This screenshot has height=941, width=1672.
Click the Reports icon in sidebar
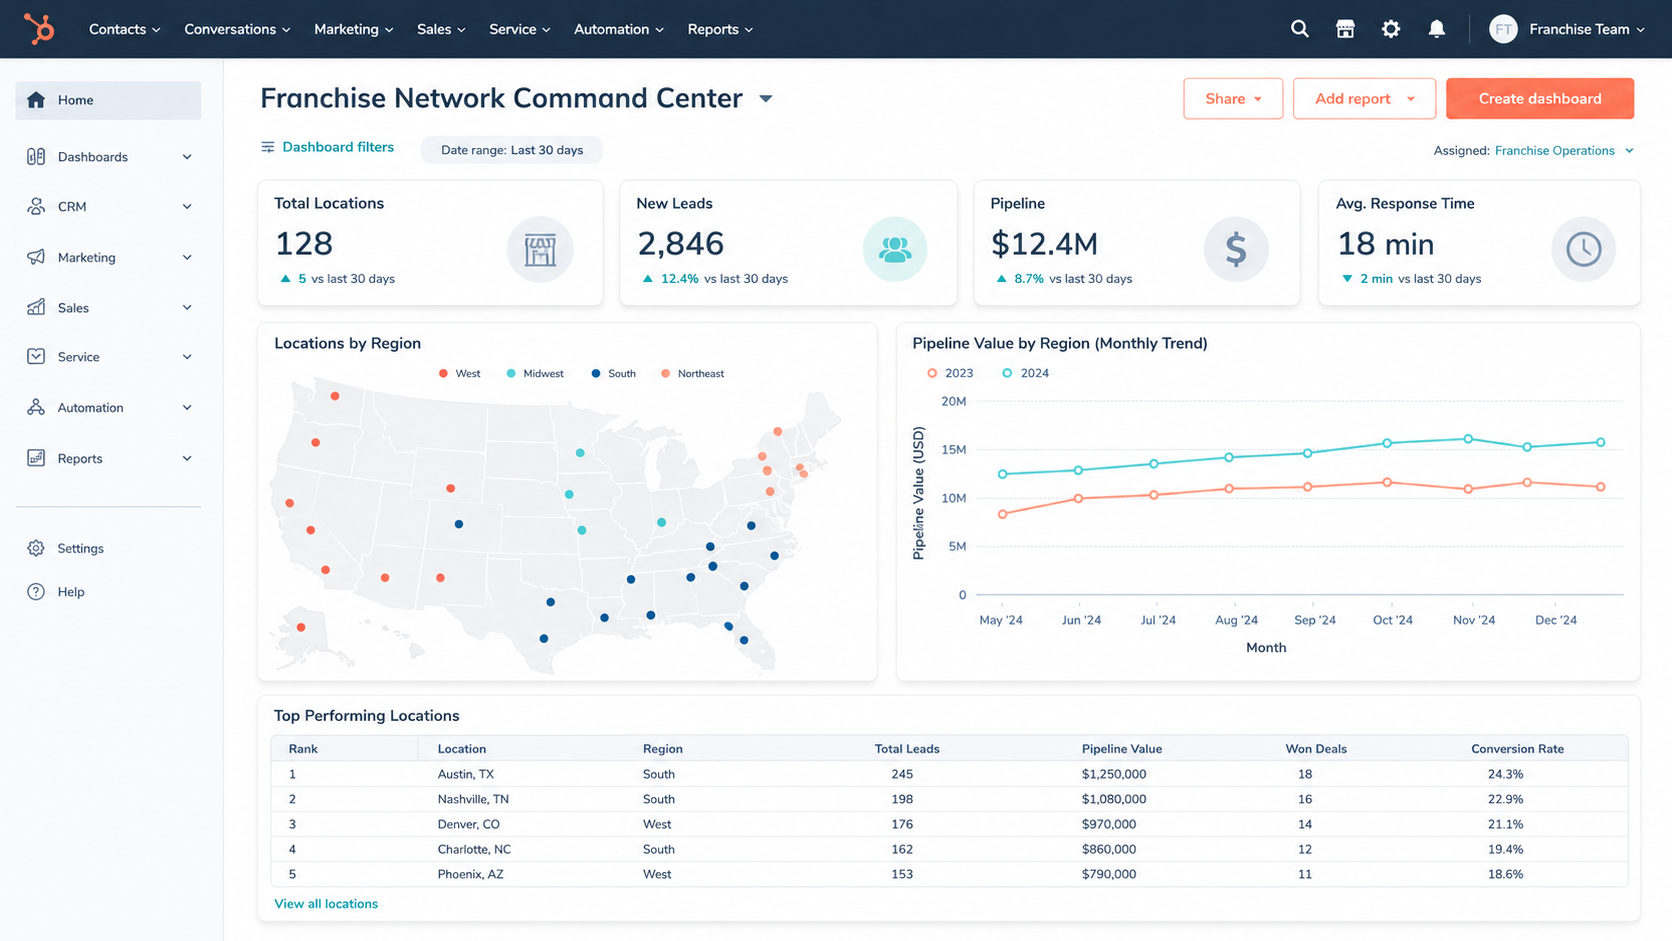36,458
